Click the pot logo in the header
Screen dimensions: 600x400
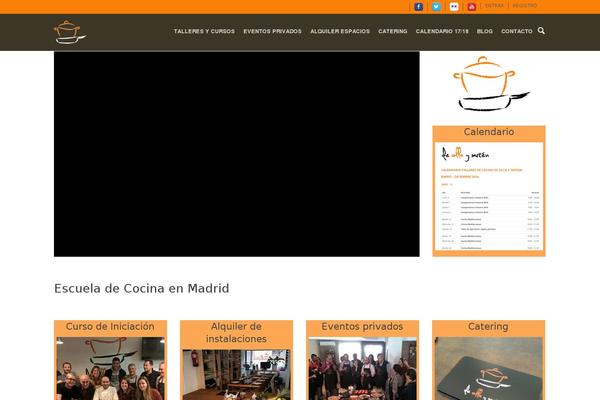coord(70,32)
